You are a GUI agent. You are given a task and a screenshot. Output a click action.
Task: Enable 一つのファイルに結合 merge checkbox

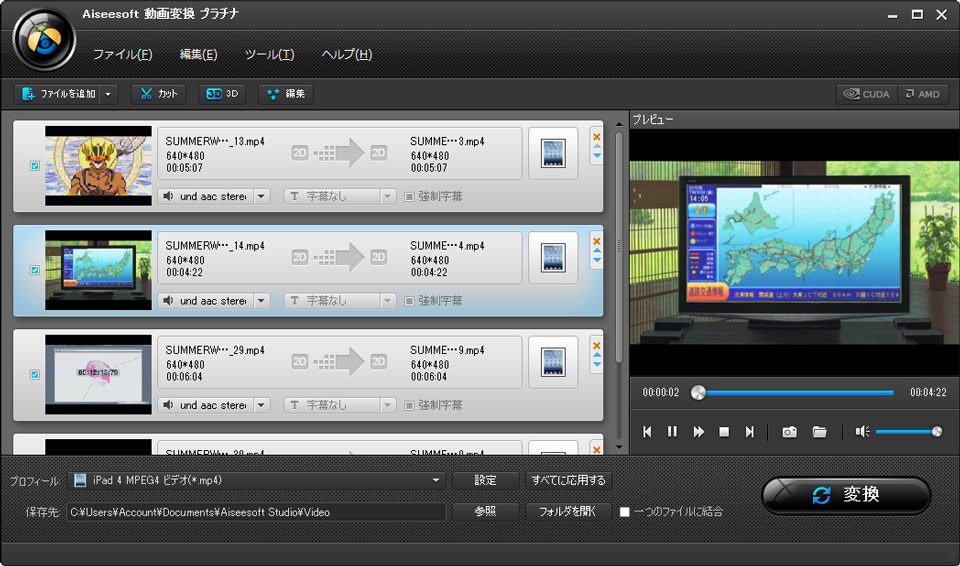[625, 512]
